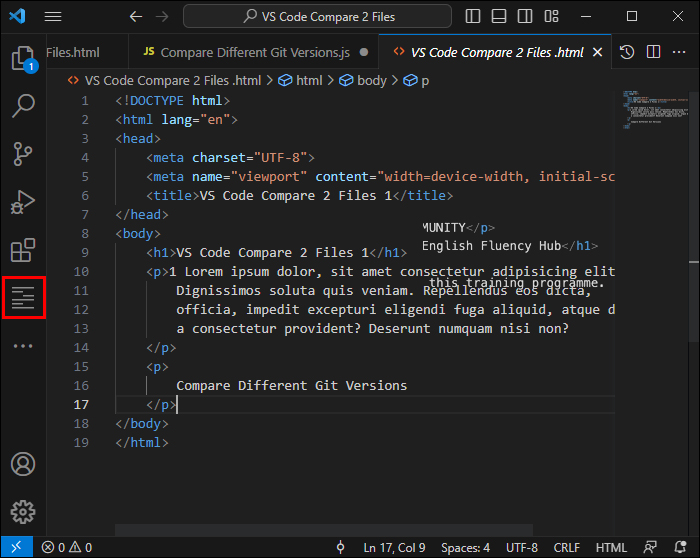Open the Run and Debug view
The width and height of the screenshot is (700, 558).
point(23,203)
